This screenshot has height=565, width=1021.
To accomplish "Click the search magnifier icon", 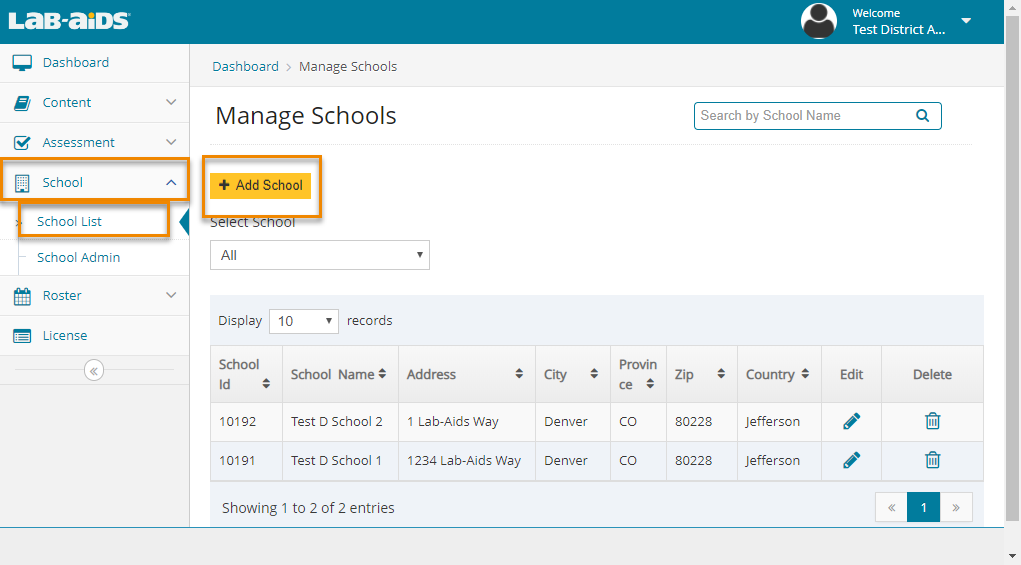I will [922, 116].
